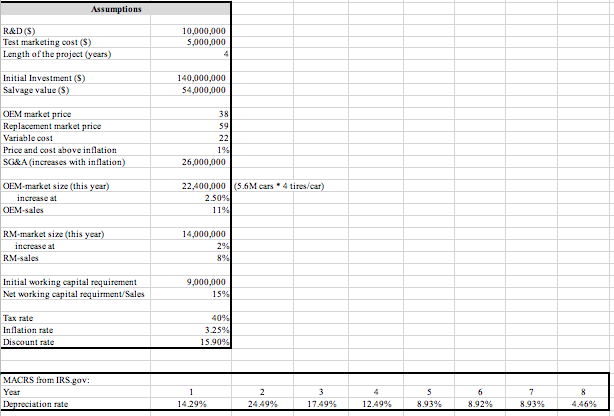Screen dimensions: 614x416
Task: Select the 4.46% depreciation cell
Action: click(583, 404)
